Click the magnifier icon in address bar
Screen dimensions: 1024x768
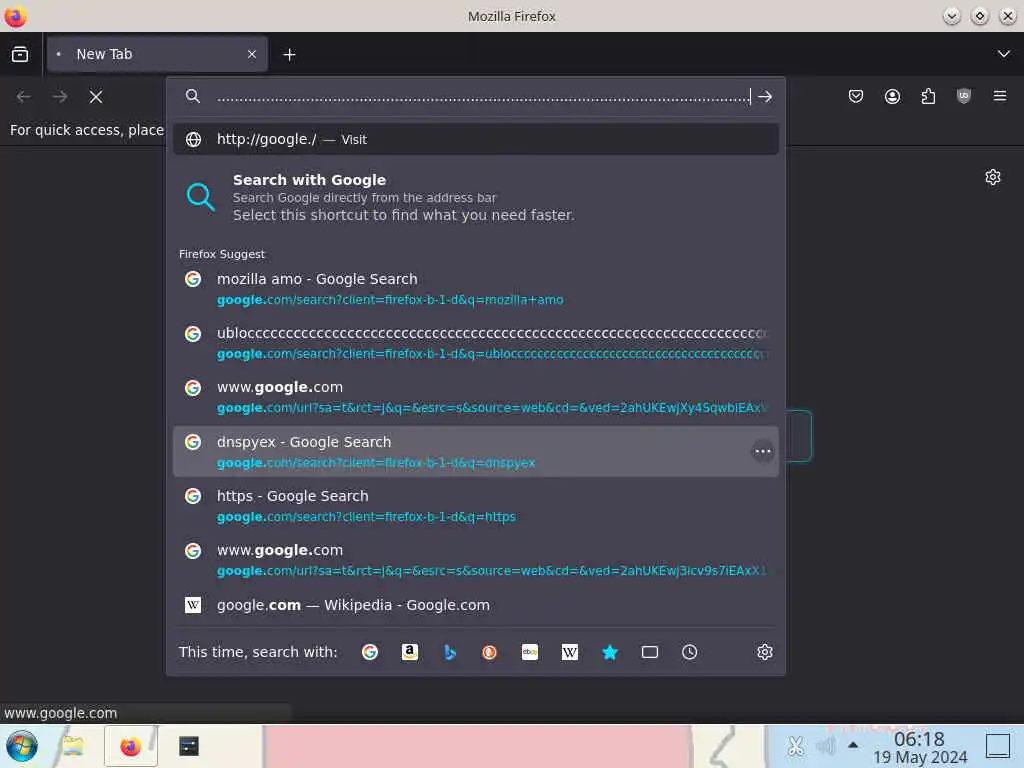tap(193, 97)
